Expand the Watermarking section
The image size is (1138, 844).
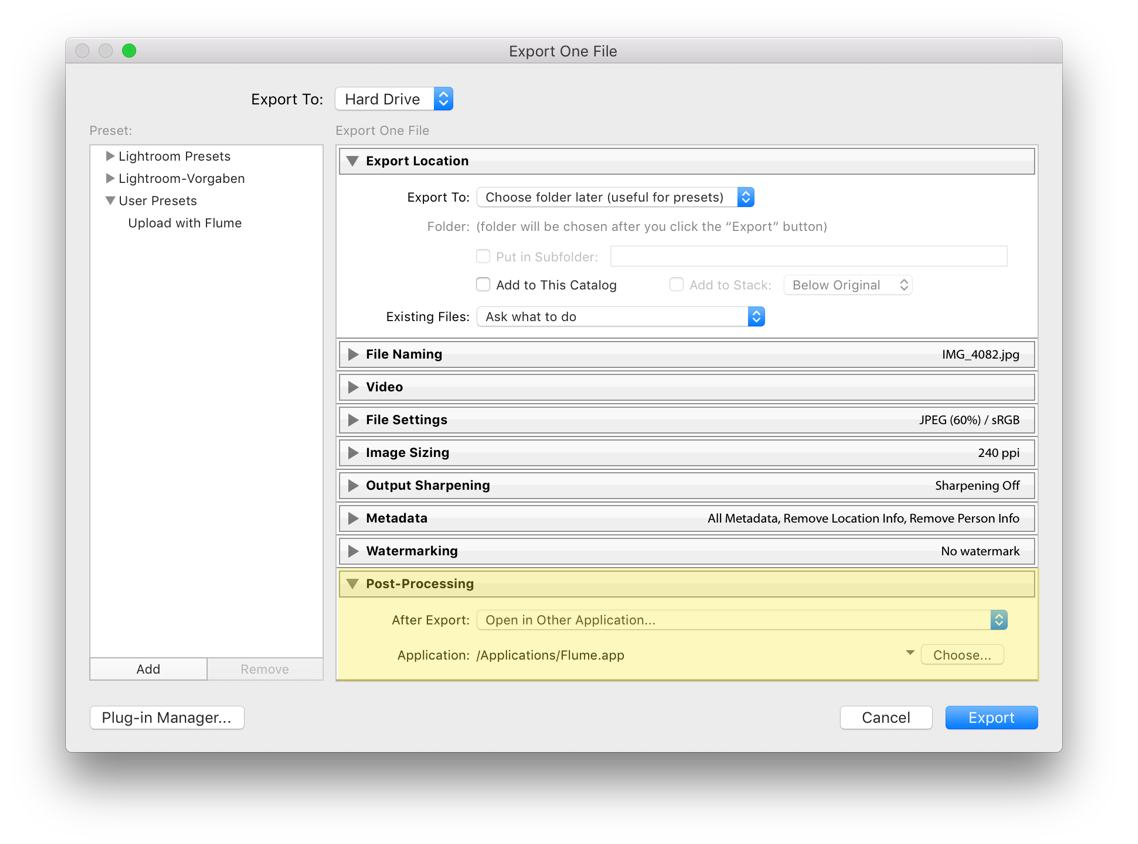353,551
